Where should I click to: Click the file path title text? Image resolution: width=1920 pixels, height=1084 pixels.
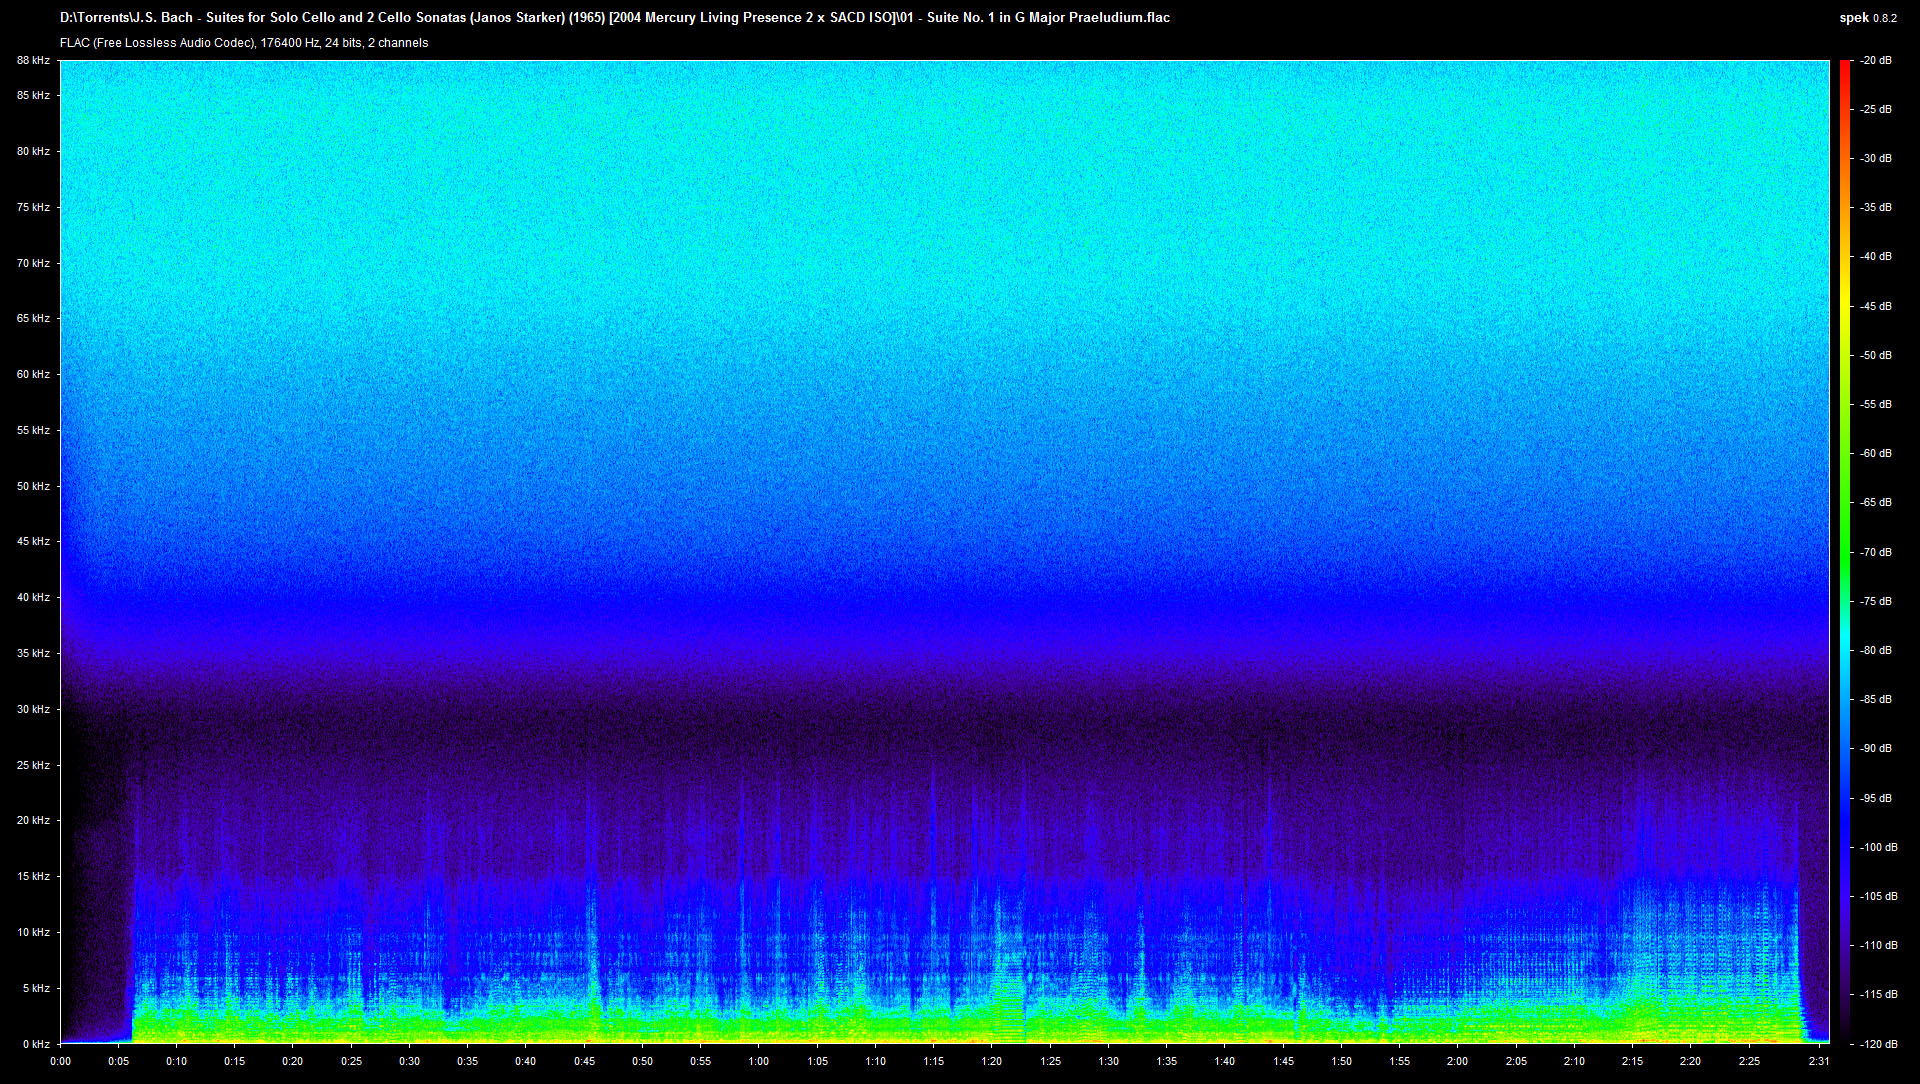point(614,18)
